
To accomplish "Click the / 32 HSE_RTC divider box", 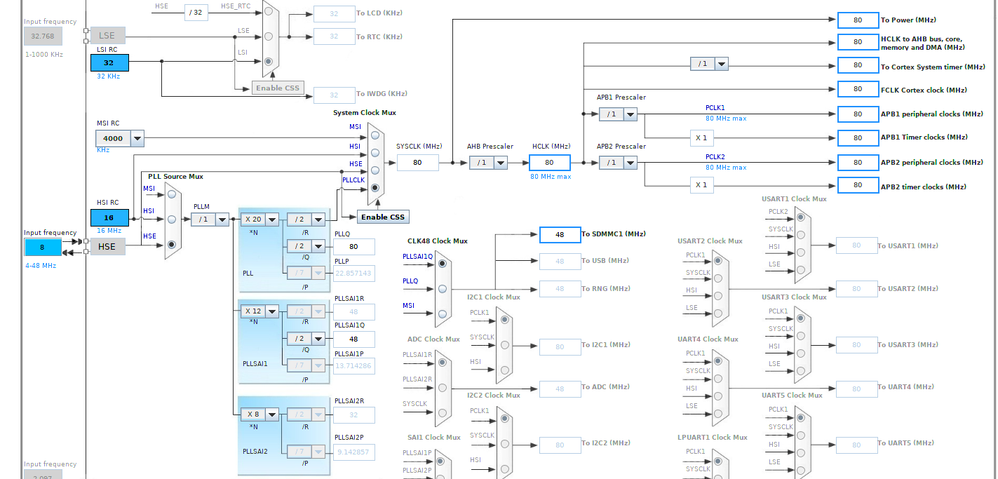I will (196, 12).
